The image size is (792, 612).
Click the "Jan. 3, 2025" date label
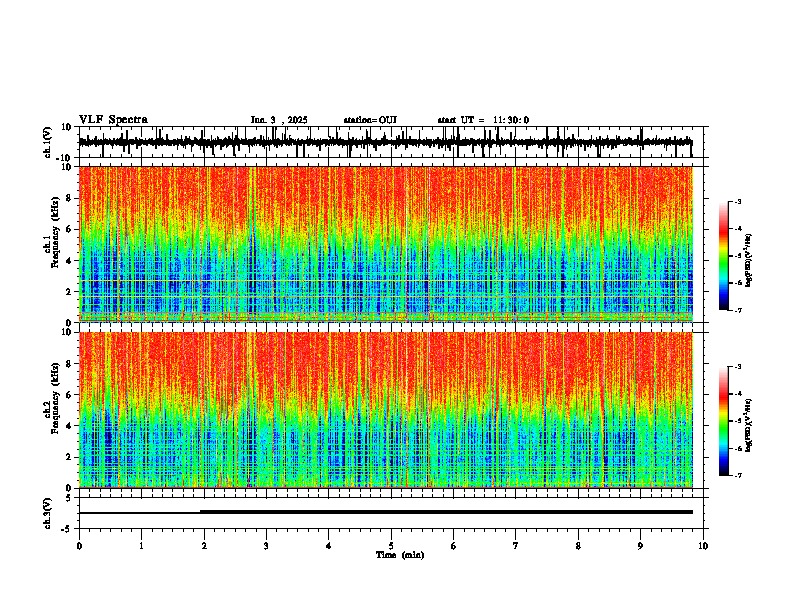pyautogui.click(x=279, y=120)
